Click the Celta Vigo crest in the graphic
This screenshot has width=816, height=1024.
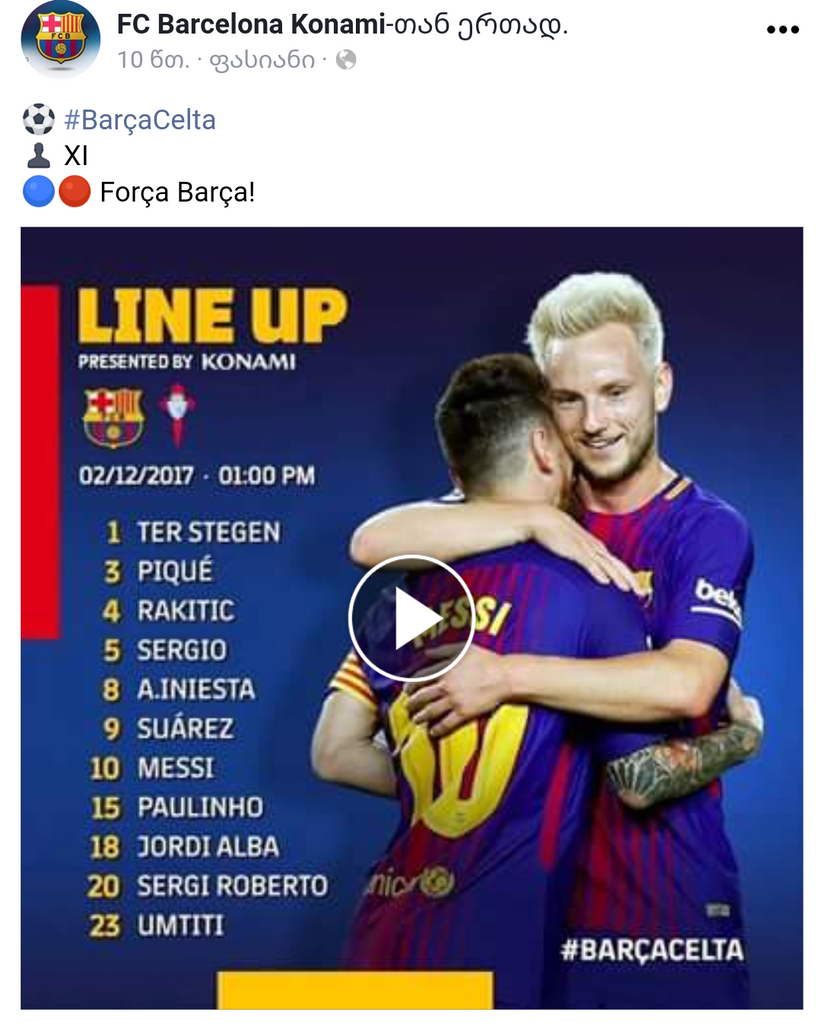177,417
